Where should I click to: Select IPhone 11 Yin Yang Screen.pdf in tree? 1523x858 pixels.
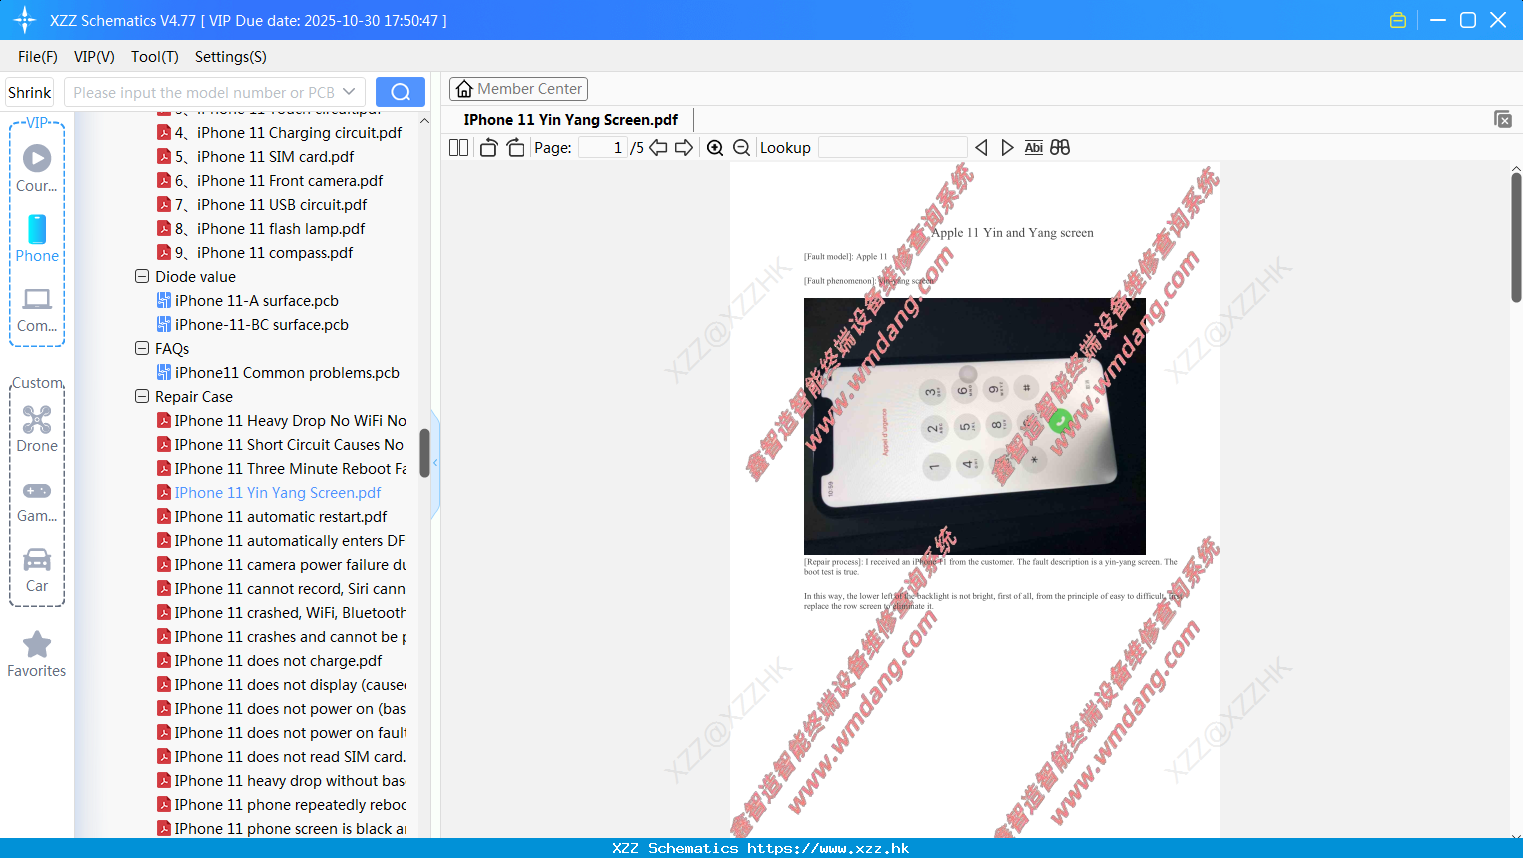click(270, 492)
